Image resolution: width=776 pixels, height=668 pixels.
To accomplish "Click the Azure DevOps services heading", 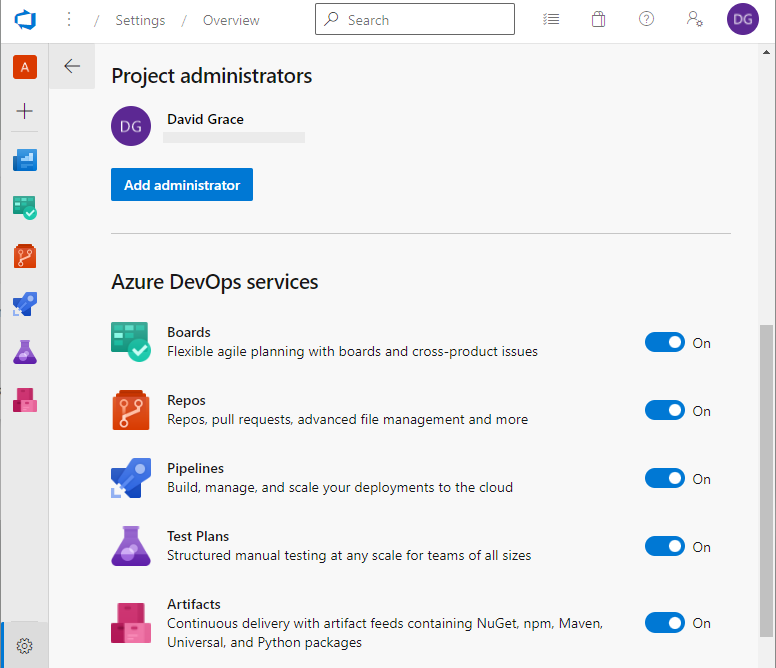I will click(214, 282).
